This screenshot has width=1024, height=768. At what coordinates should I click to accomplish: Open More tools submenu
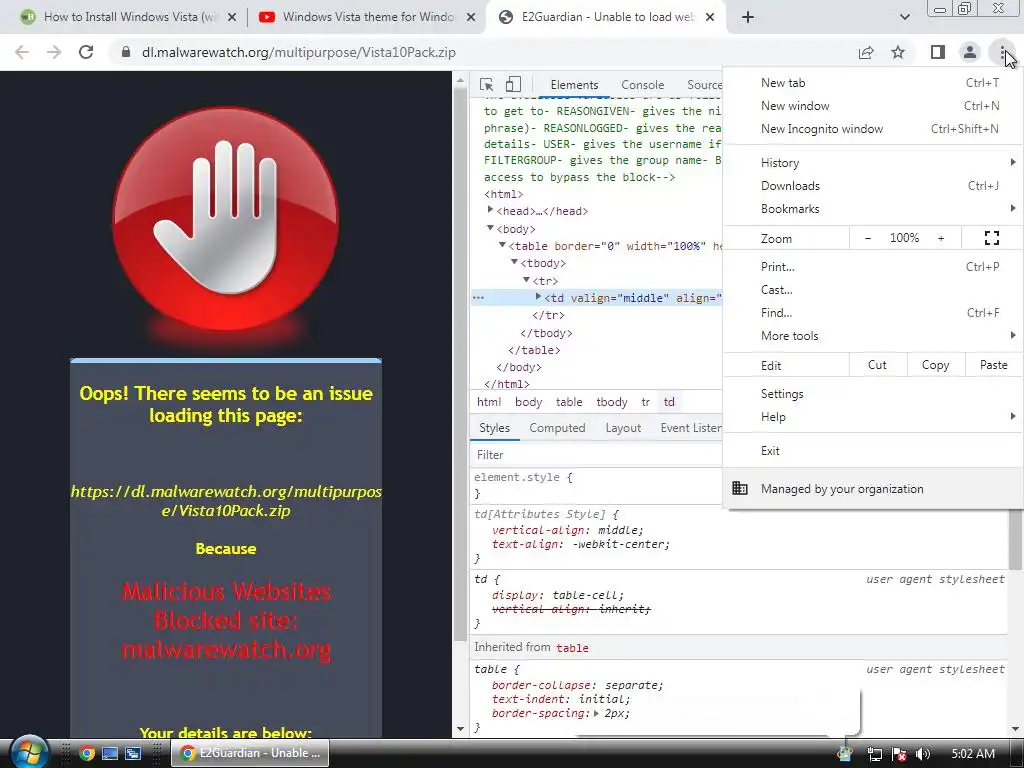(x=873, y=336)
